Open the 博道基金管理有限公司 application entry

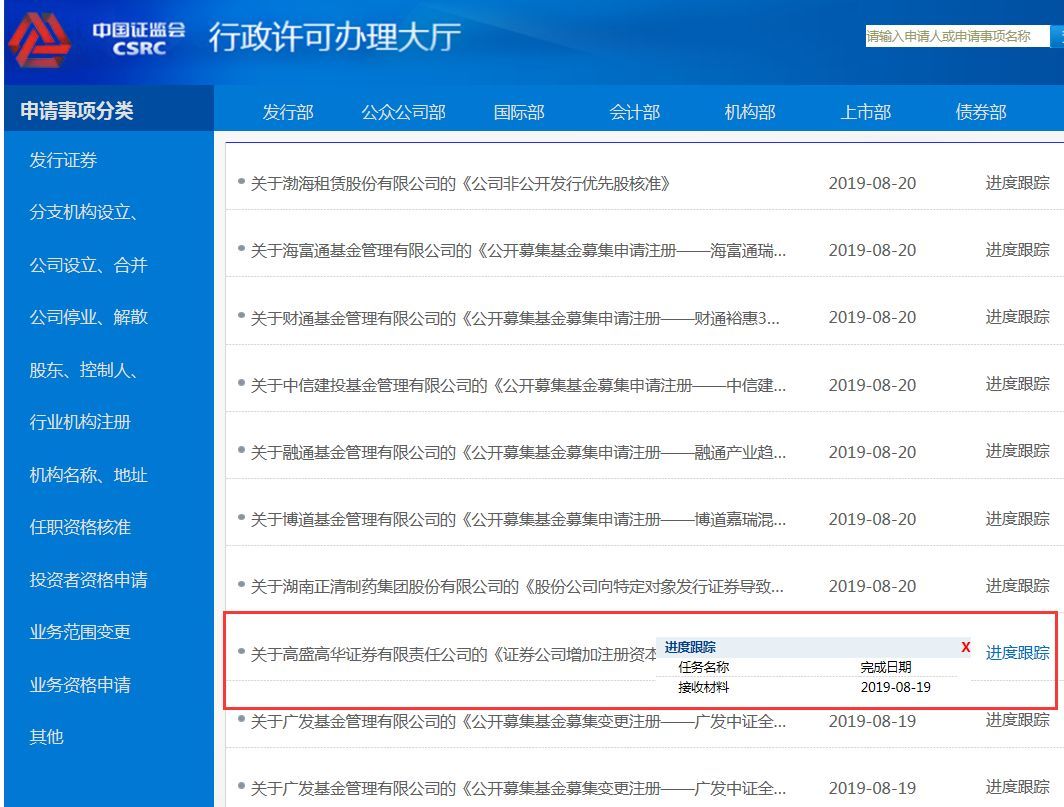tap(518, 520)
